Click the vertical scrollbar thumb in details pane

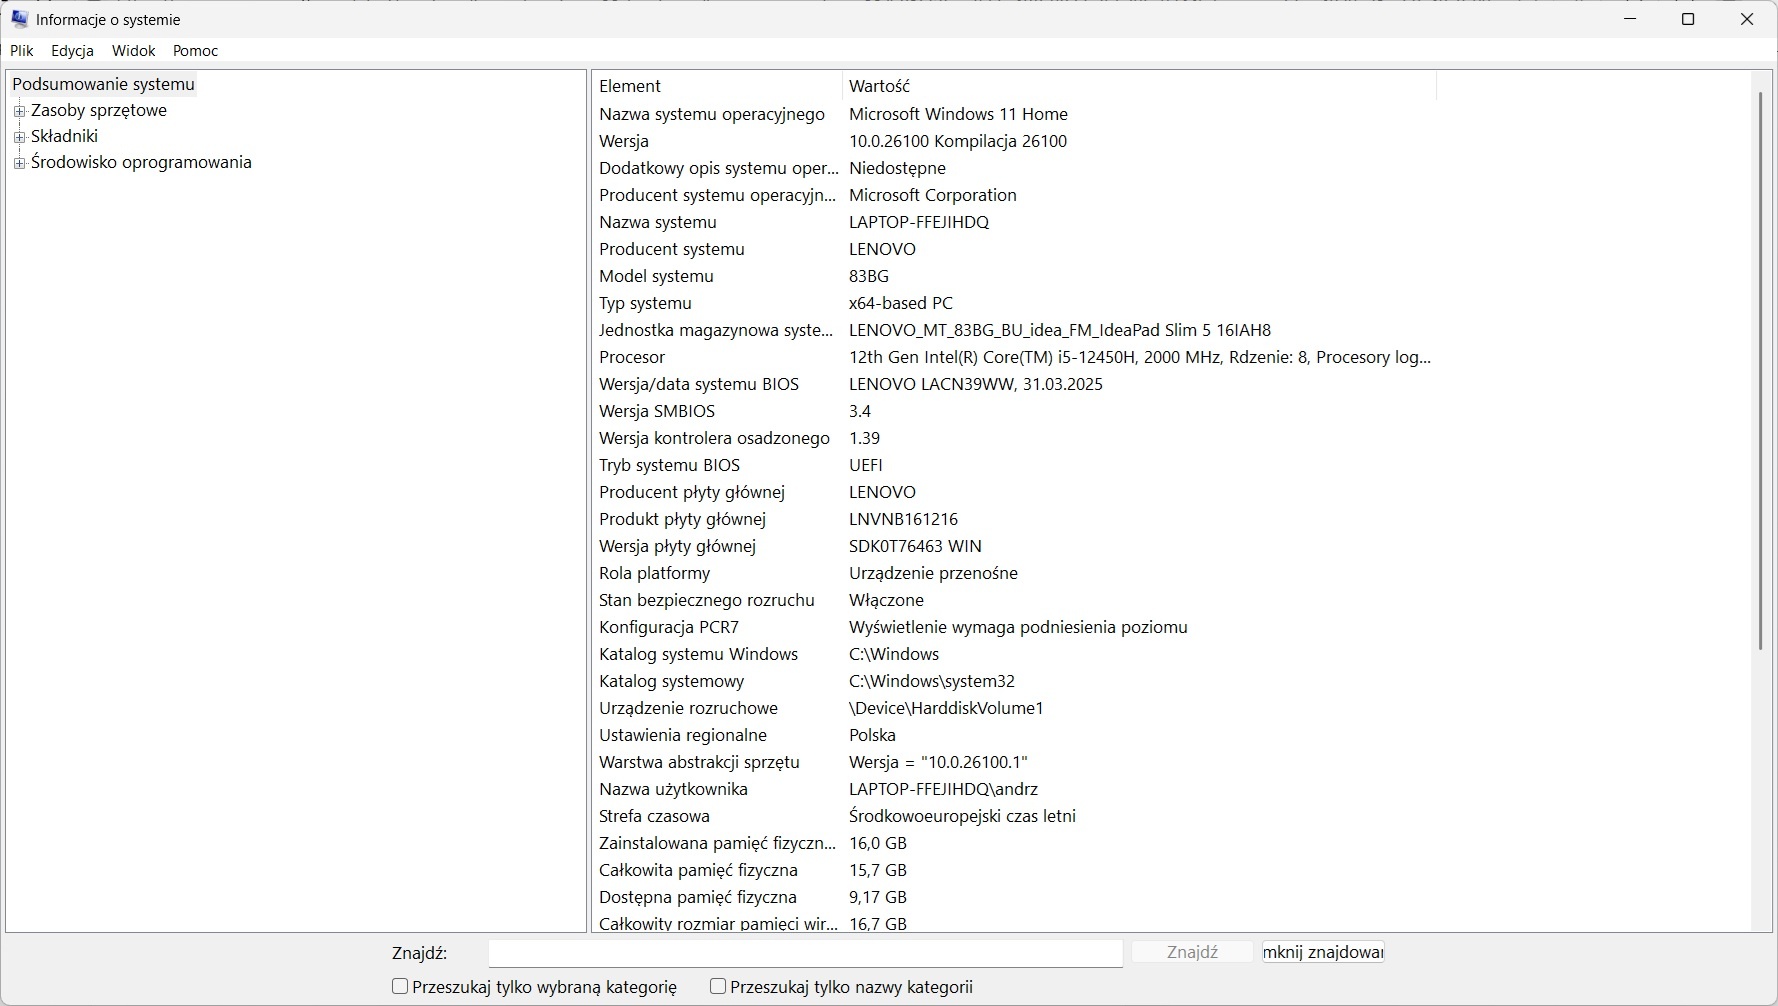(x=1761, y=371)
